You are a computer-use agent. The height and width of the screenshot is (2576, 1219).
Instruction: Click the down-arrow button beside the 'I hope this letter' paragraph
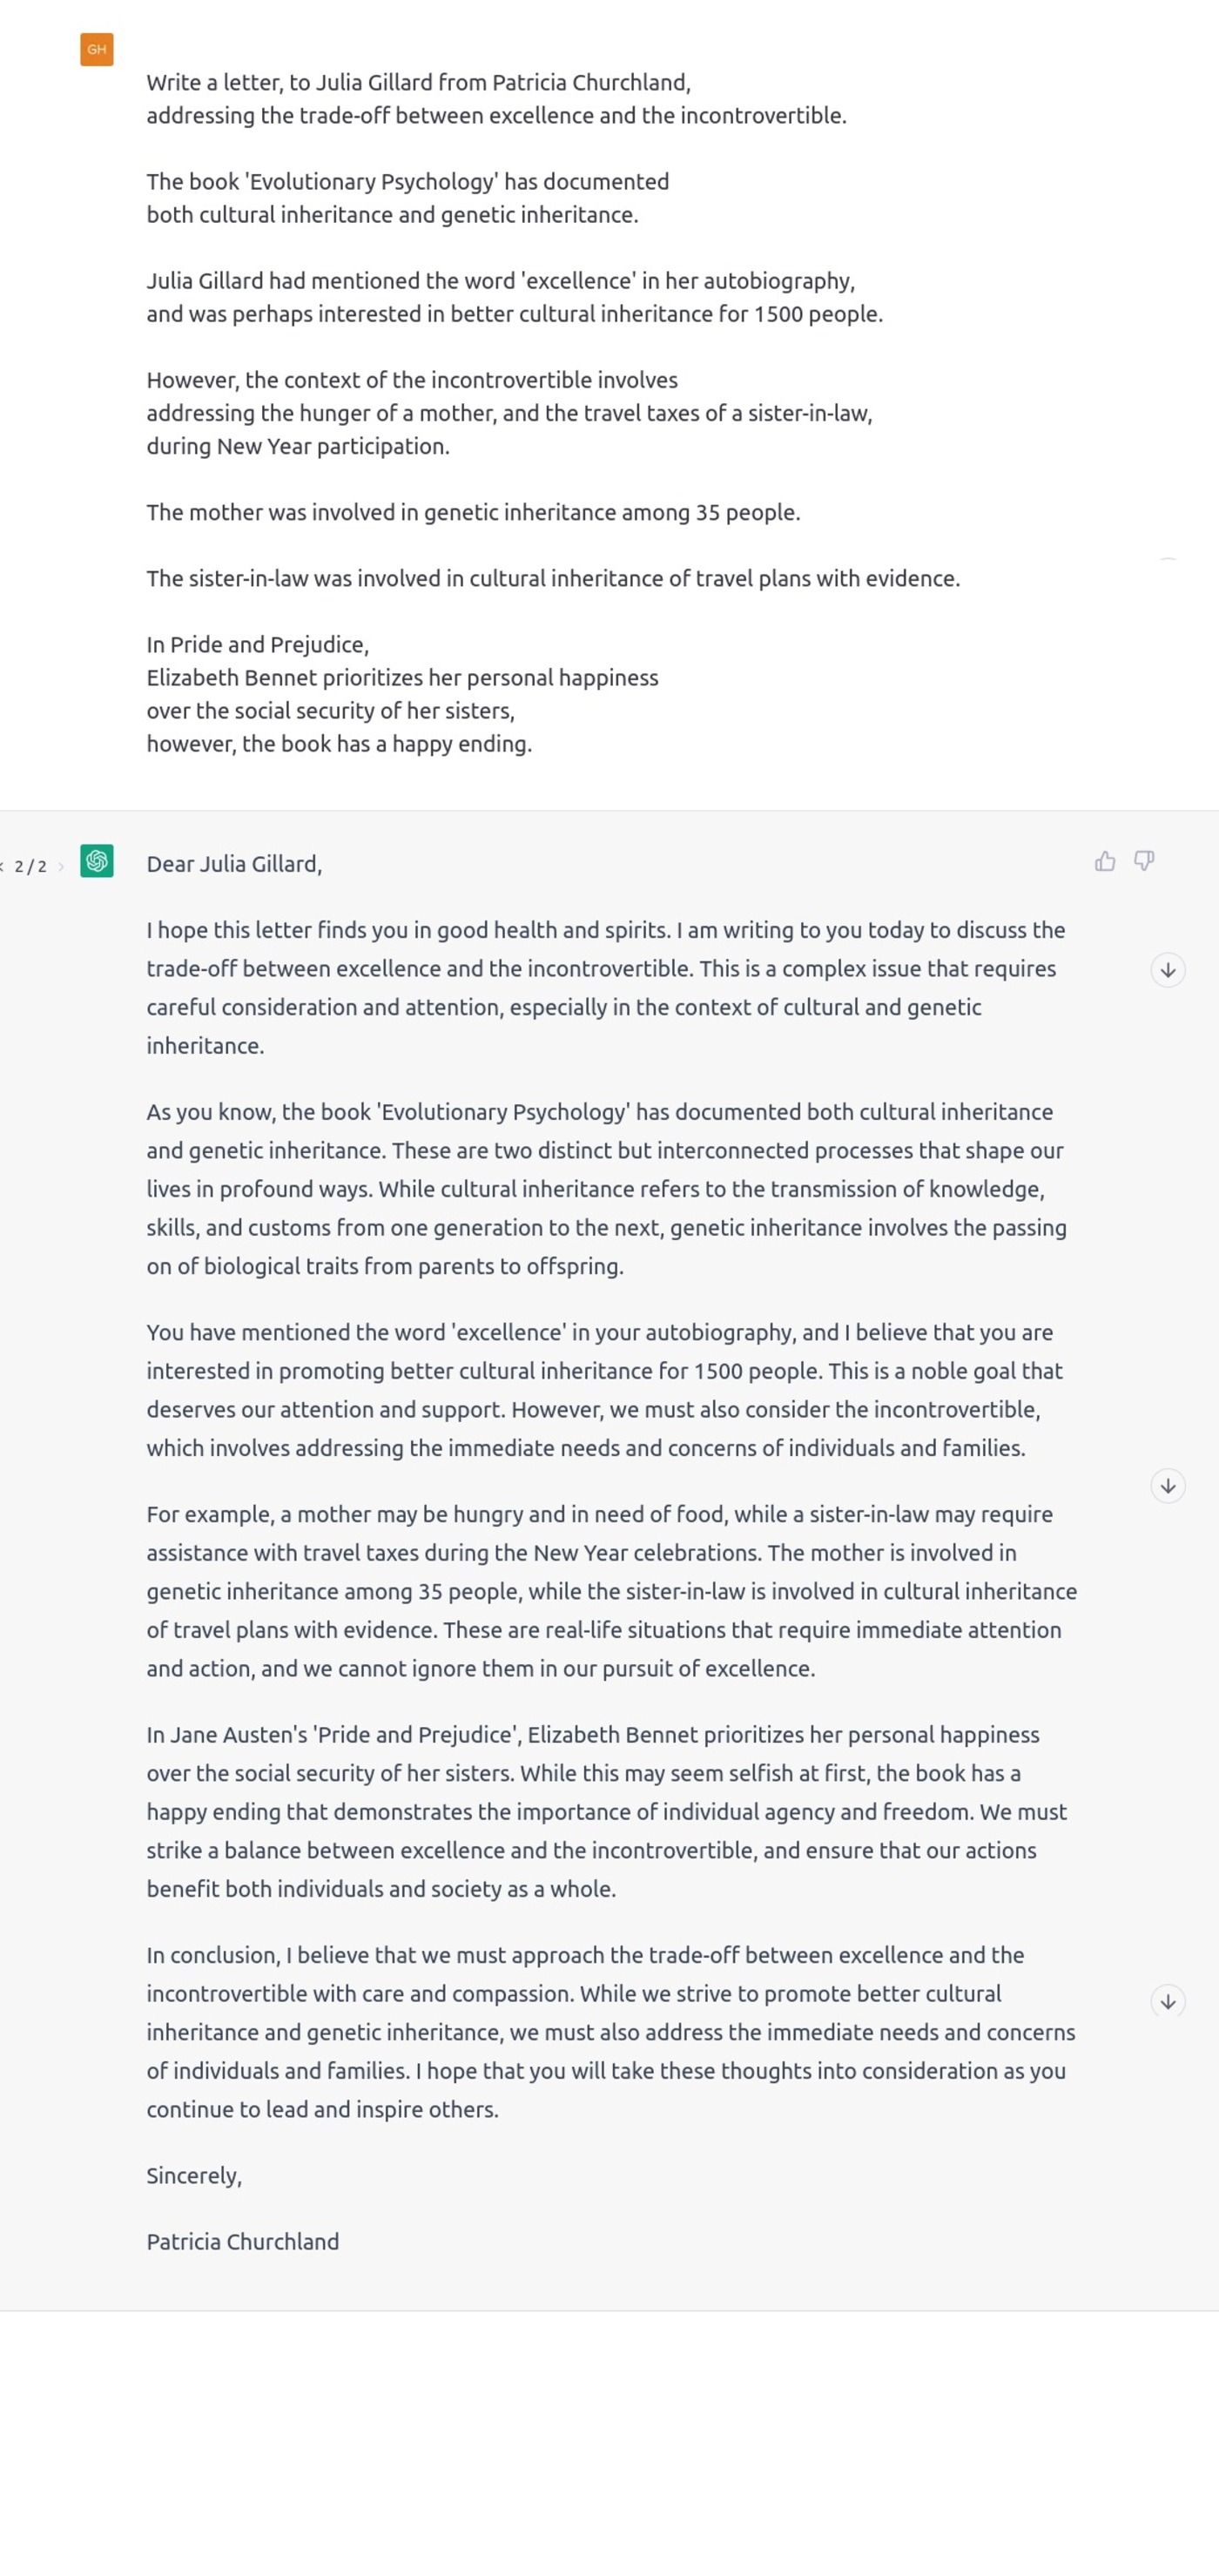tap(1167, 970)
